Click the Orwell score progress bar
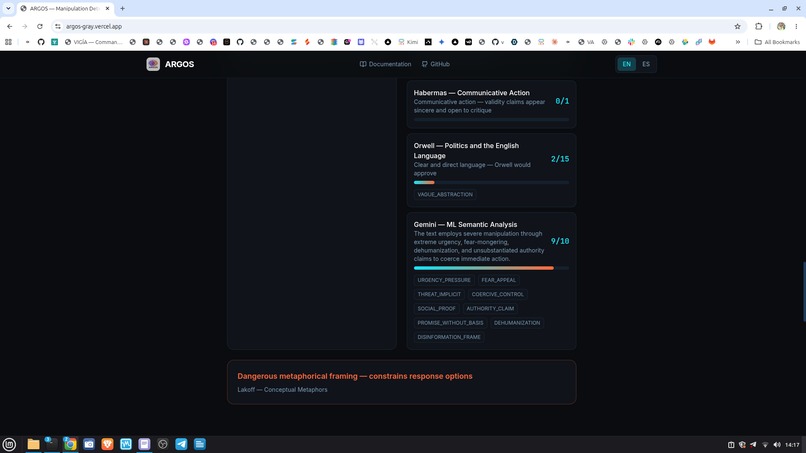 (x=491, y=182)
